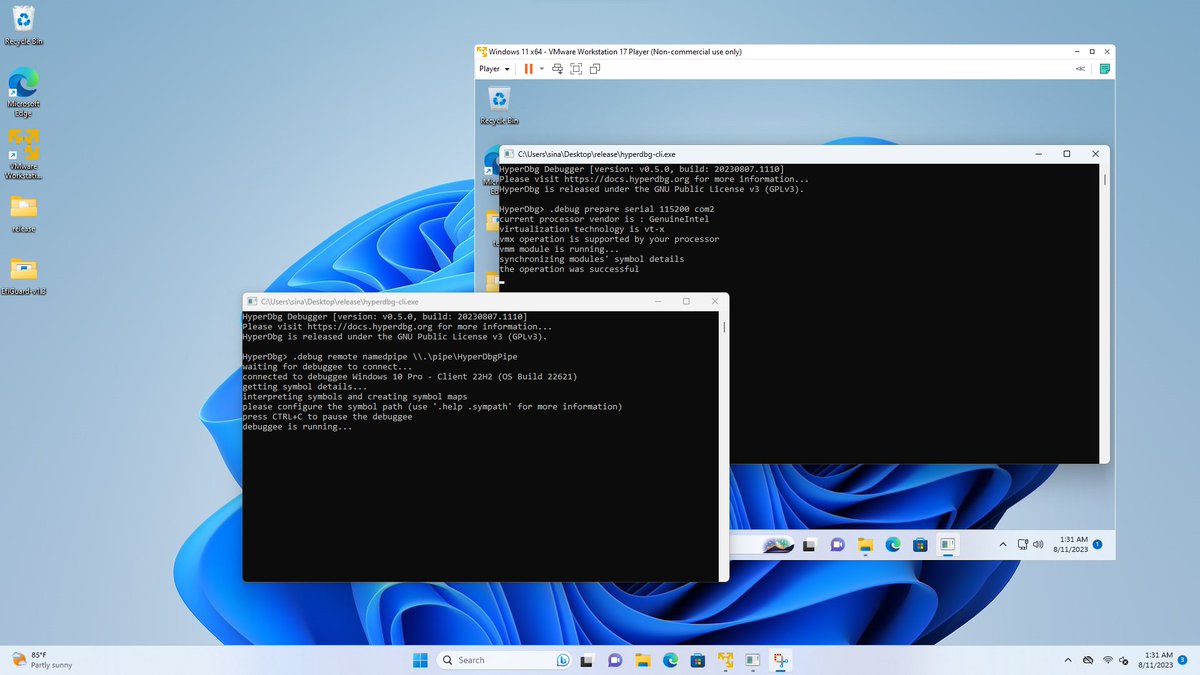Open guest VM clock showing 1:31 AM
Screen dimensions: 1200x675
pos(1069,544)
